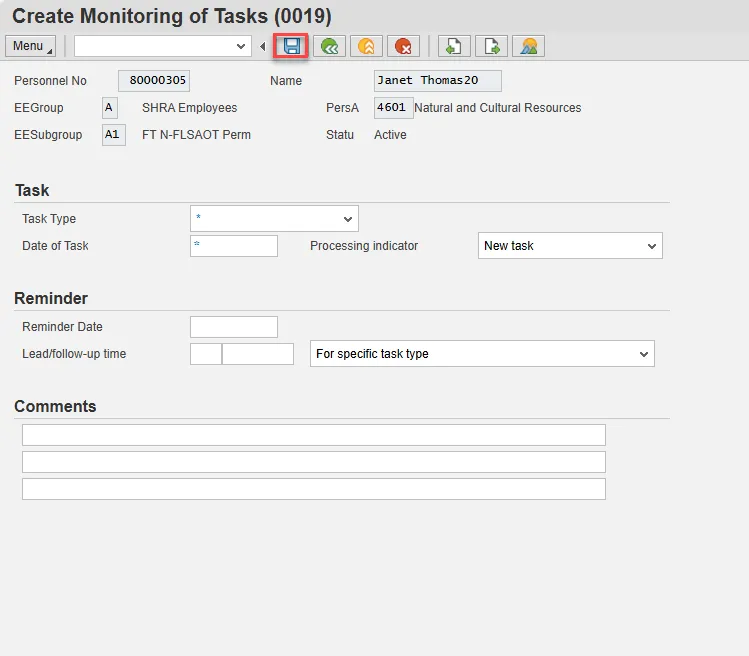Collapse command field using small triangle
749x656 pixels.
[x=263, y=47]
